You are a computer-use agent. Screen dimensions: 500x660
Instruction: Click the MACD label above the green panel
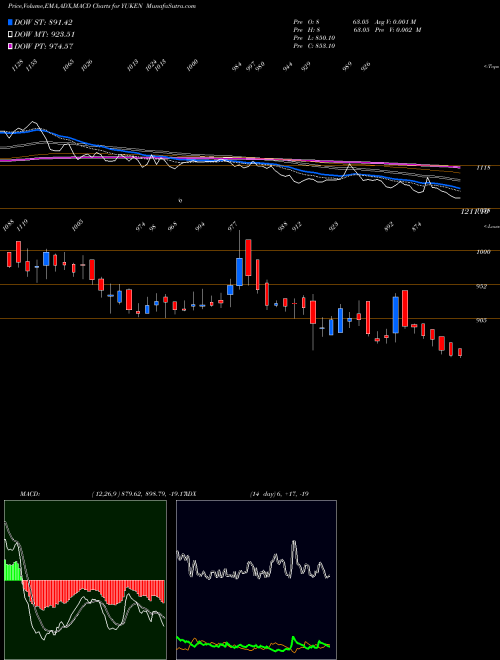pos(29,494)
